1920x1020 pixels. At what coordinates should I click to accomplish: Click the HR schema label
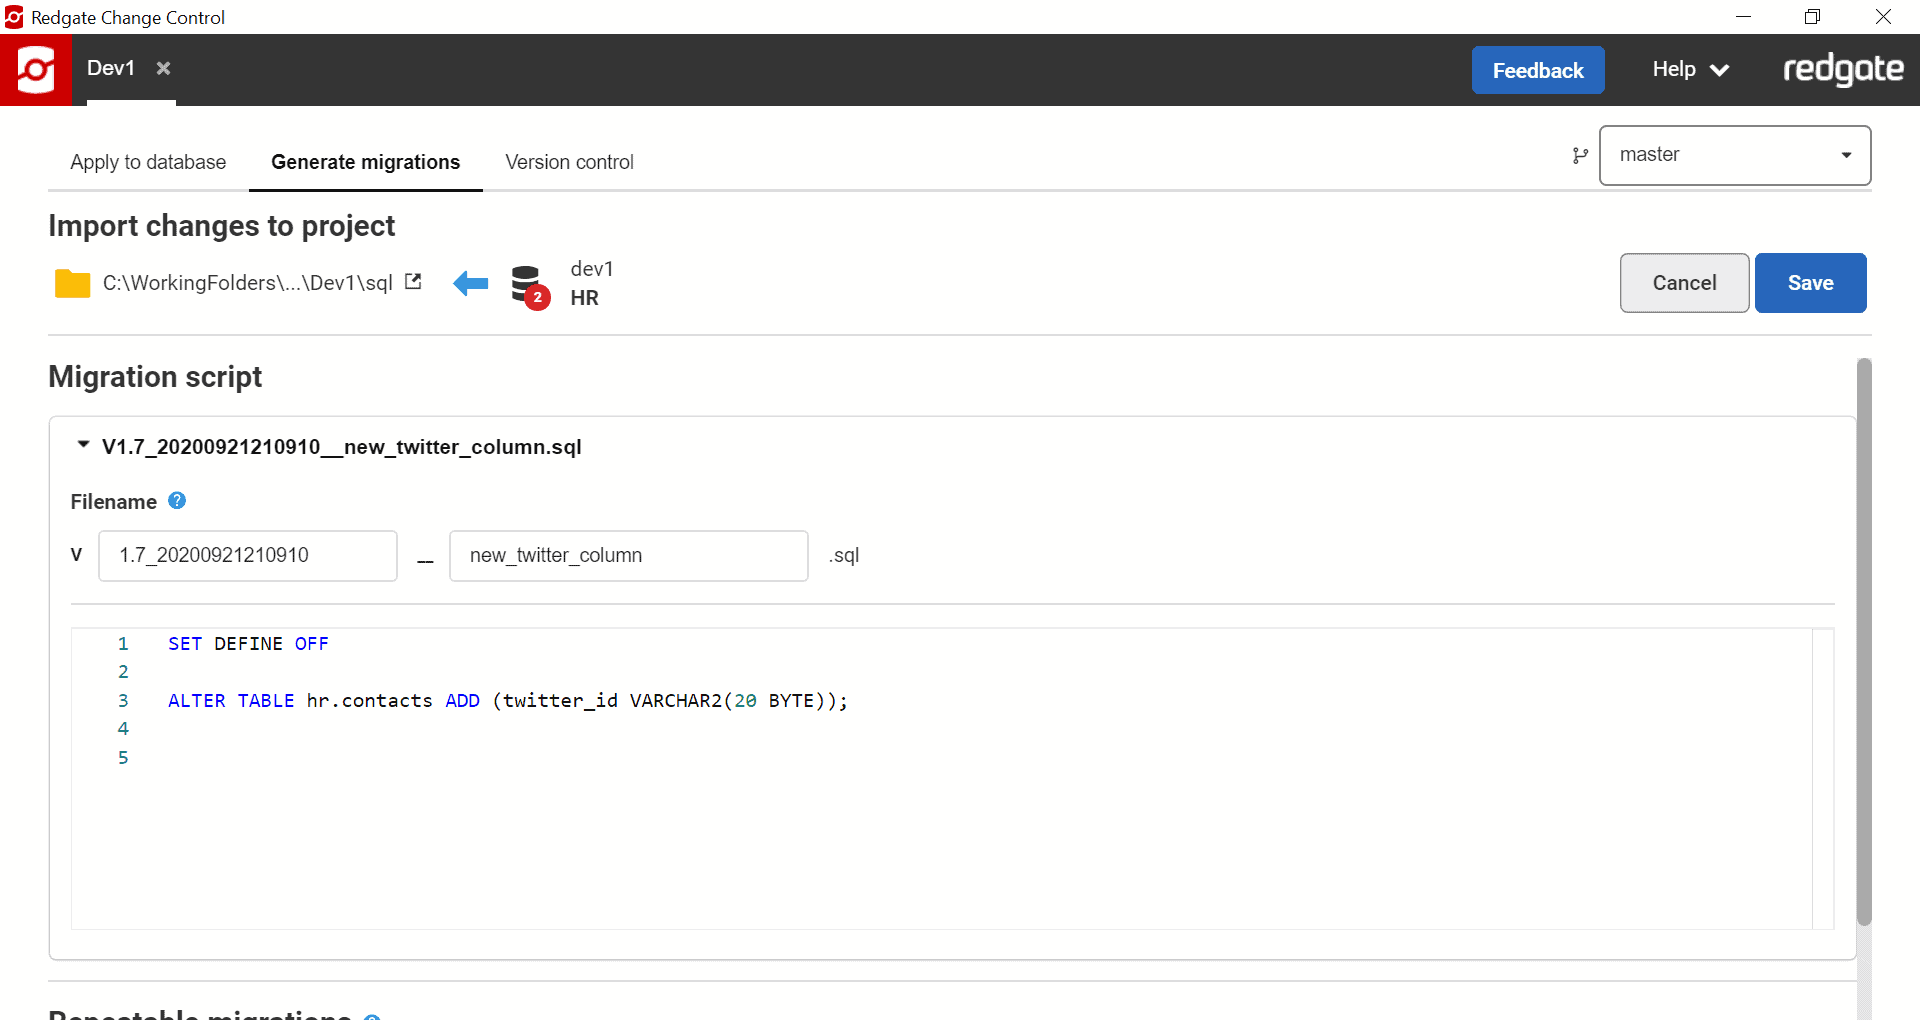[x=585, y=298]
